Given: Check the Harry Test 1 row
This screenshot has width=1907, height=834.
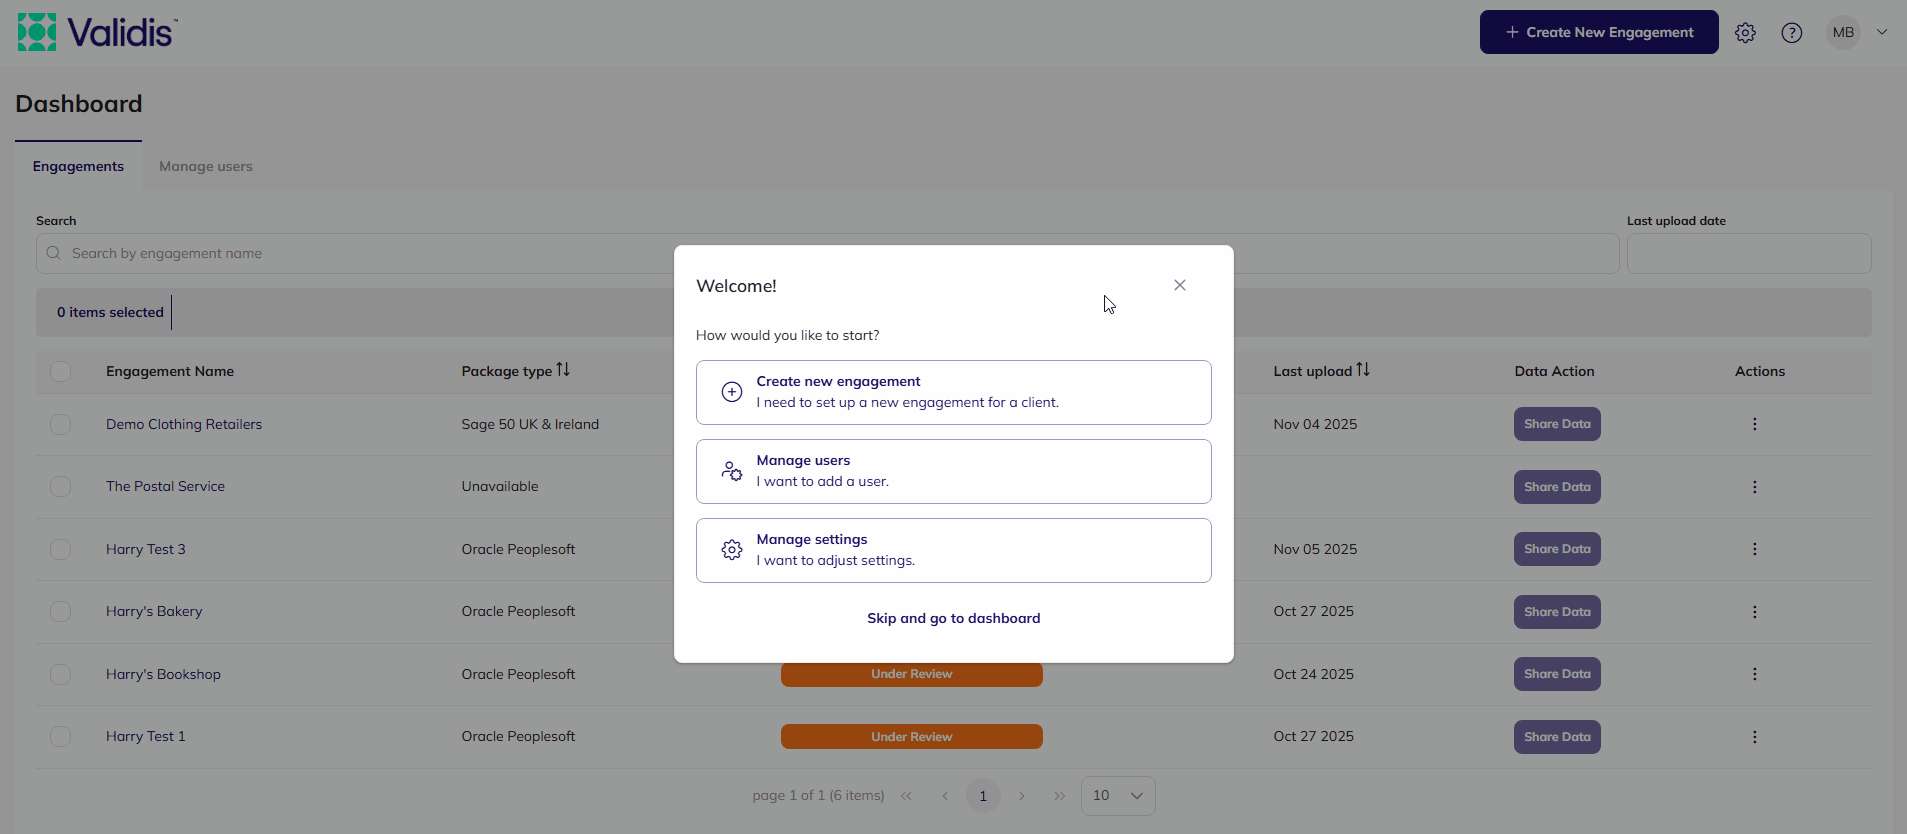Looking at the screenshot, I should tap(61, 736).
